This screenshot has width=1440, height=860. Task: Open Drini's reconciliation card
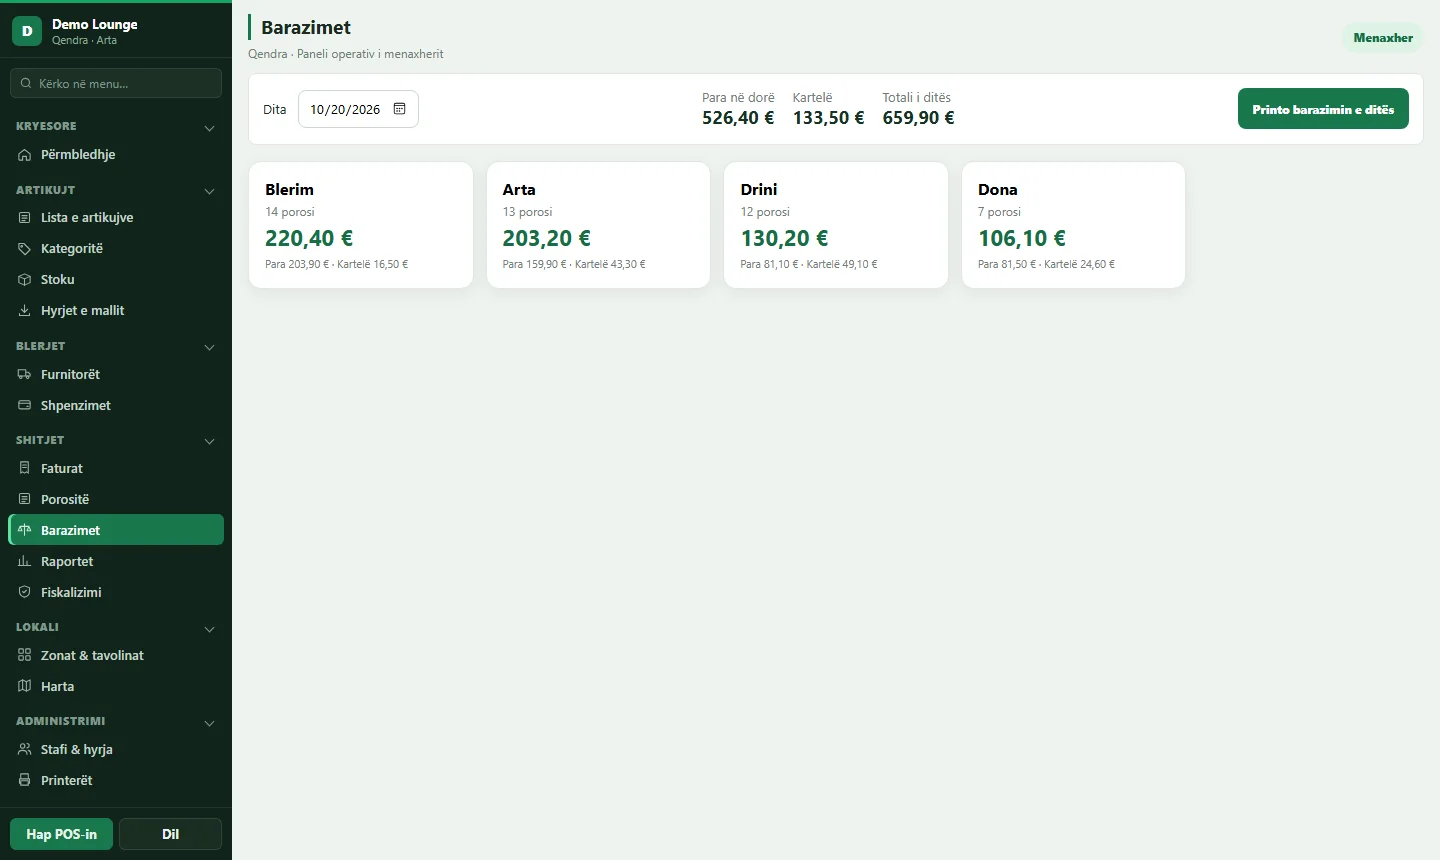(836, 225)
